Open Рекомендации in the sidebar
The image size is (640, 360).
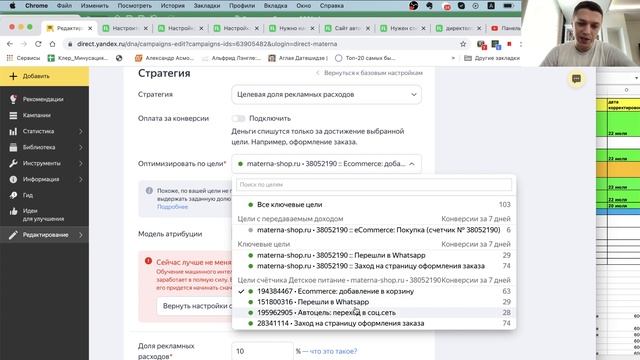tap(44, 99)
